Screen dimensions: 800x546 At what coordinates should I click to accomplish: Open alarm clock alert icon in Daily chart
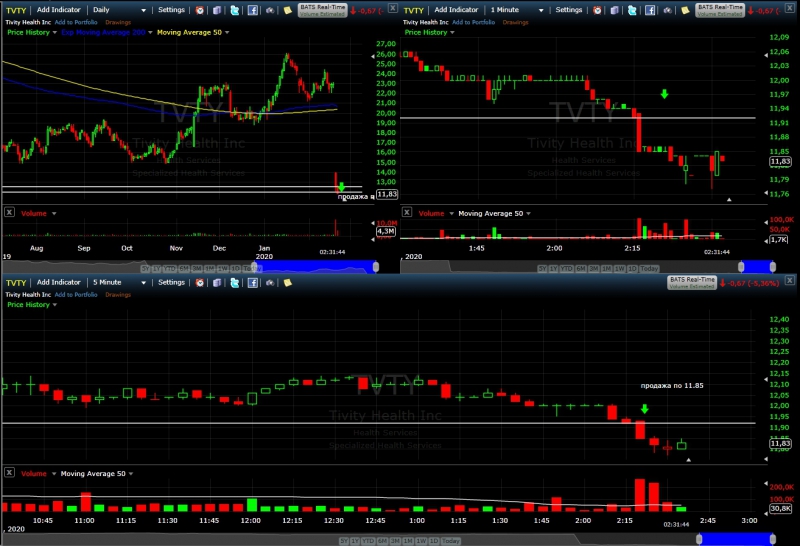[x=200, y=10]
